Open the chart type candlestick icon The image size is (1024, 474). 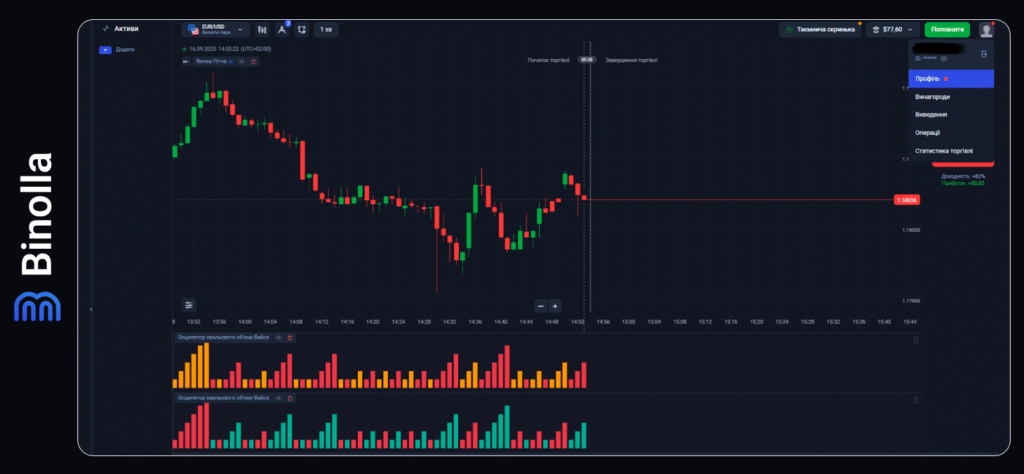click(263, 30)
